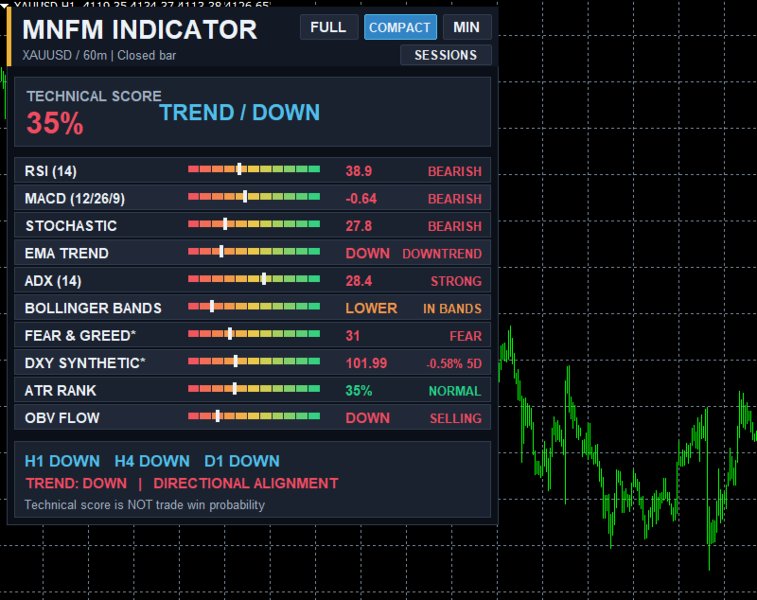This screenshot has height=600, width=757.
Task: Click the D1 DOWN timeframe label
Action: click(242, 461)
